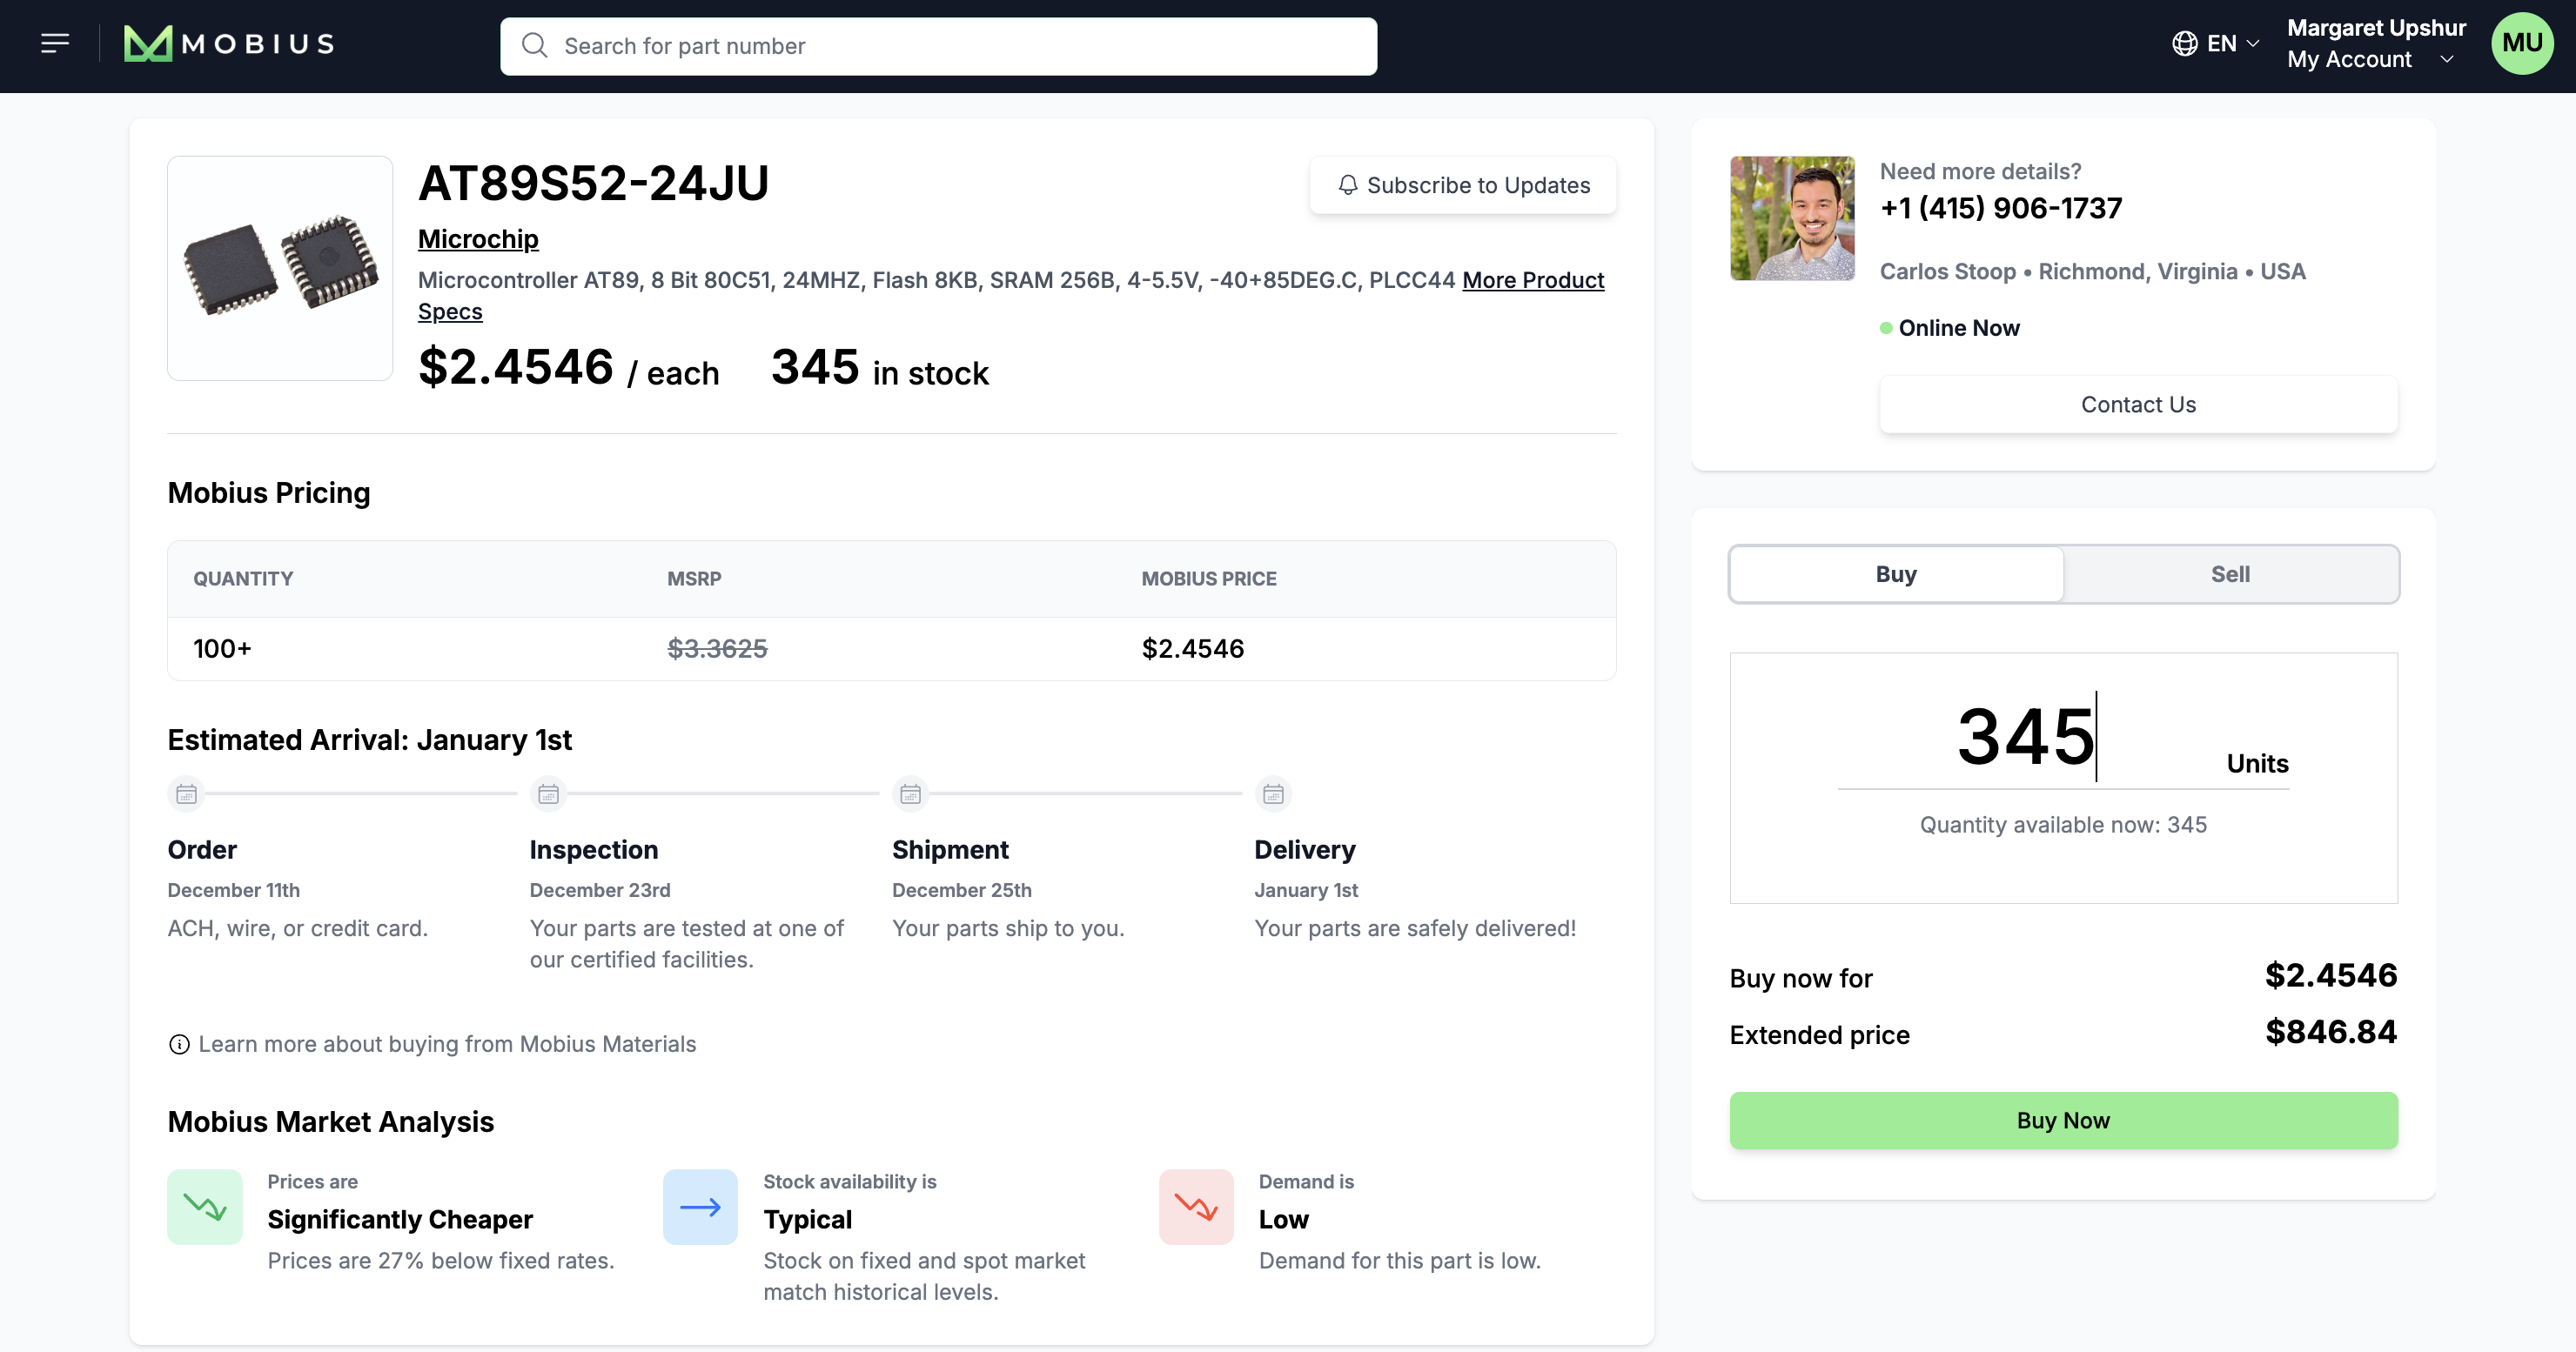This screenshot has height=1352, width=2576.
Task: Click the red demand trend icon
Action: pyautogui.click(x=1196, y=1207)
